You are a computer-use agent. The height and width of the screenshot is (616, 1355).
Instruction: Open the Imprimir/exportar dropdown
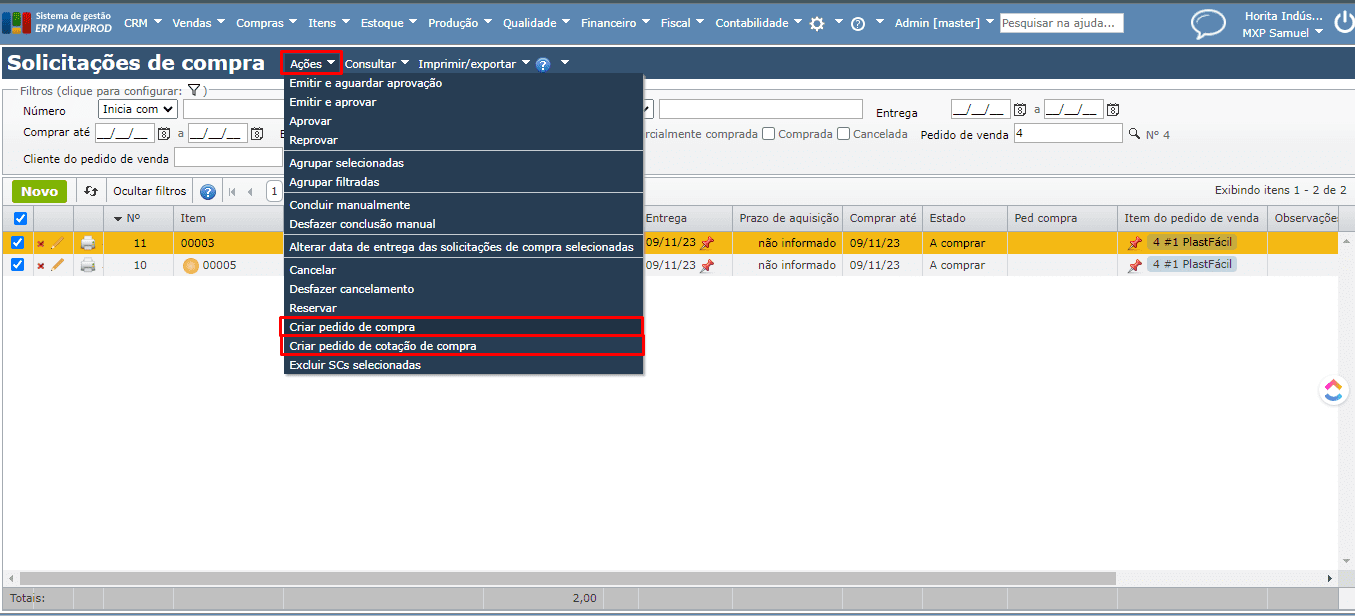pyautogui.click(x=474, y=64)
